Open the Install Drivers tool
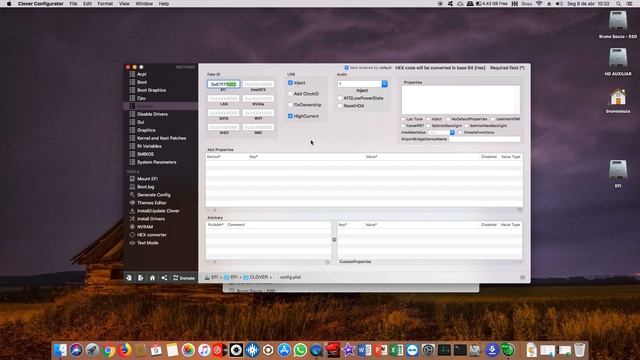This screenshot has width=640, height=360. 151,219
